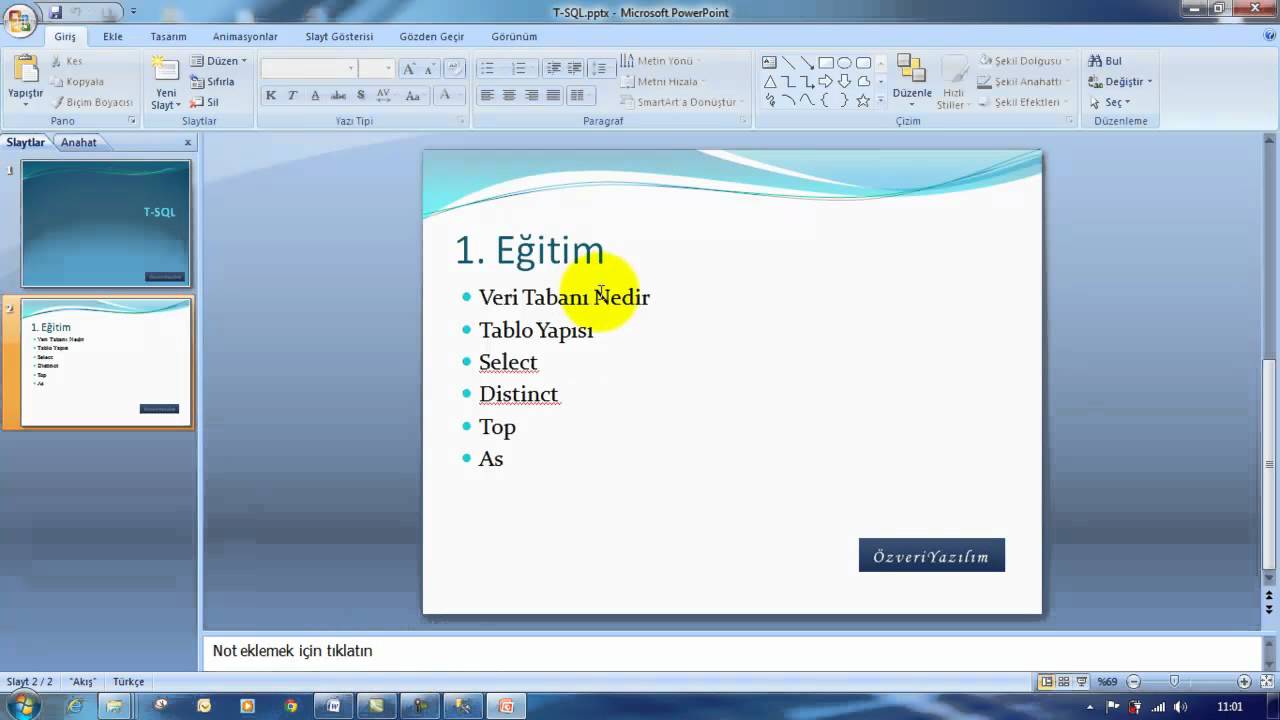Click the Yapıştır paste icon

(x=26, y=70)
